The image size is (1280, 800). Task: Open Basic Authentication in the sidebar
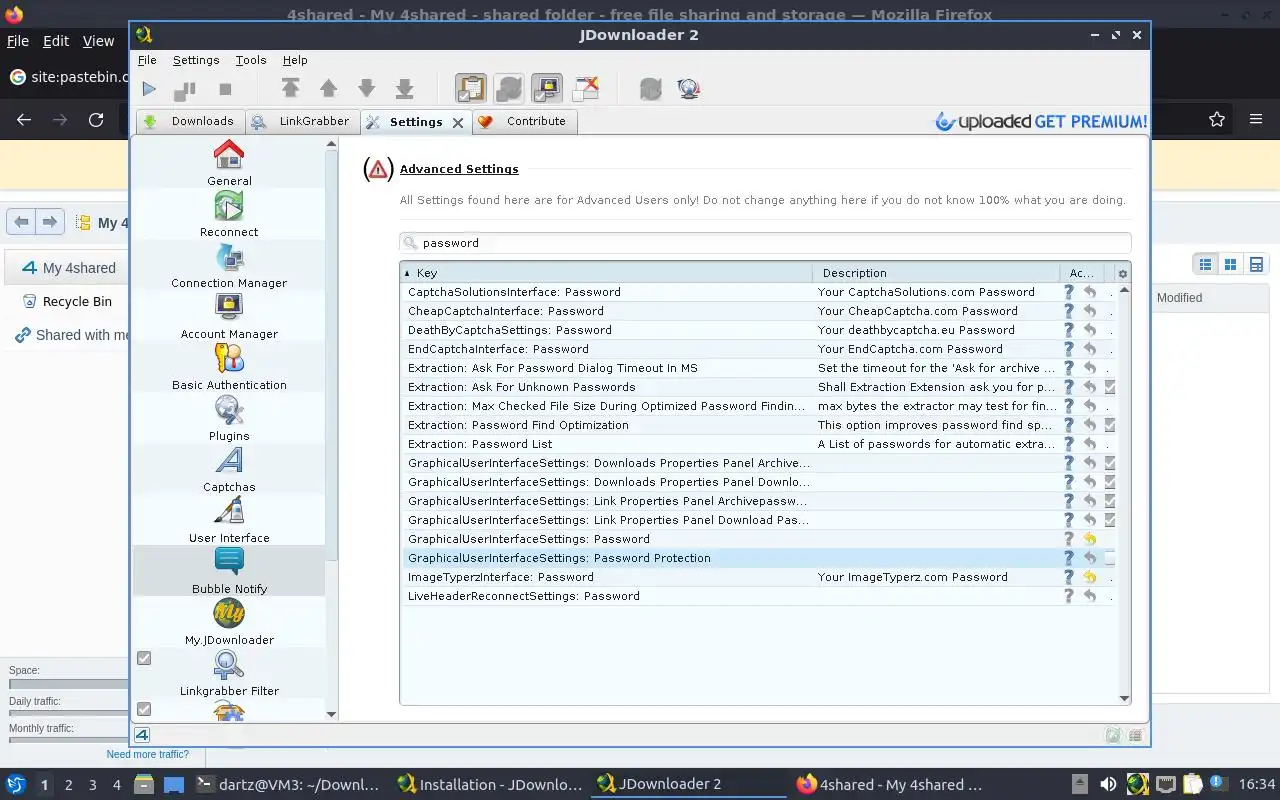click(229, 368)
